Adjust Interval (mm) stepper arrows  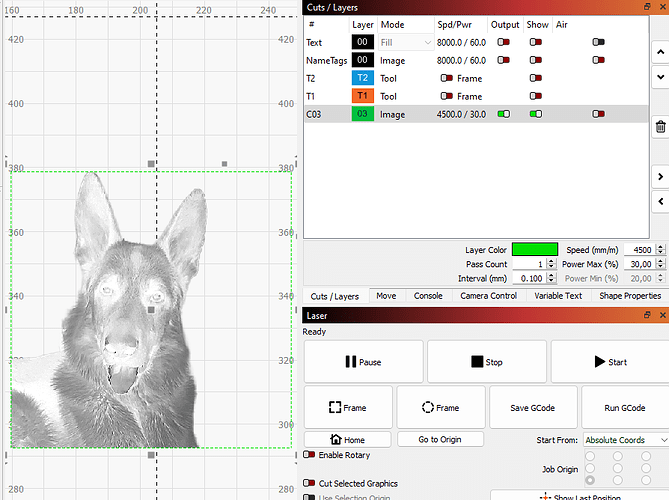coord(551,278)
